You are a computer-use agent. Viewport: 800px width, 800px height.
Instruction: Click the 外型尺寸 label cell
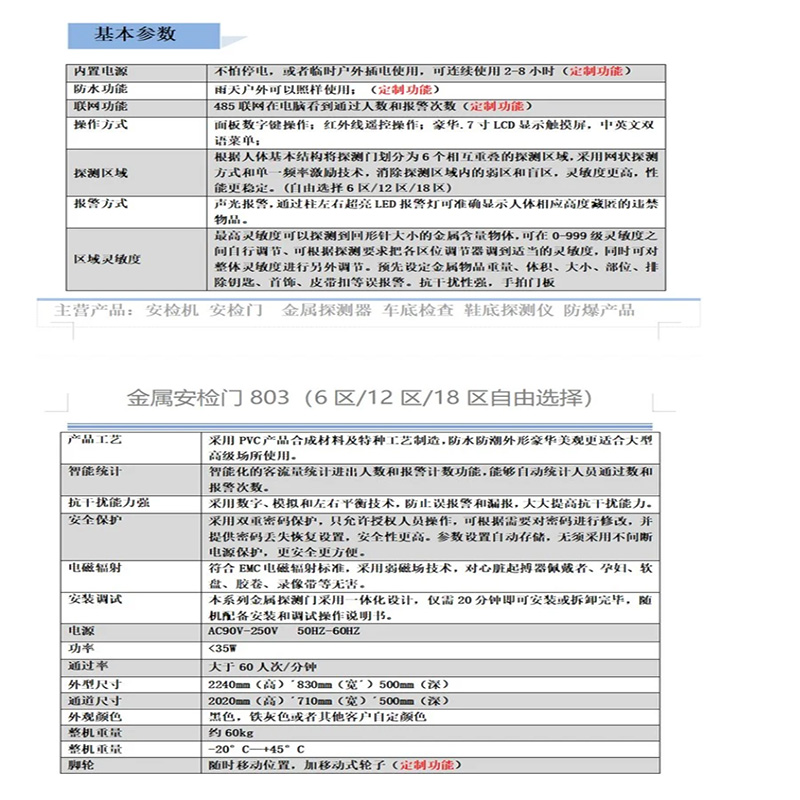94,684
